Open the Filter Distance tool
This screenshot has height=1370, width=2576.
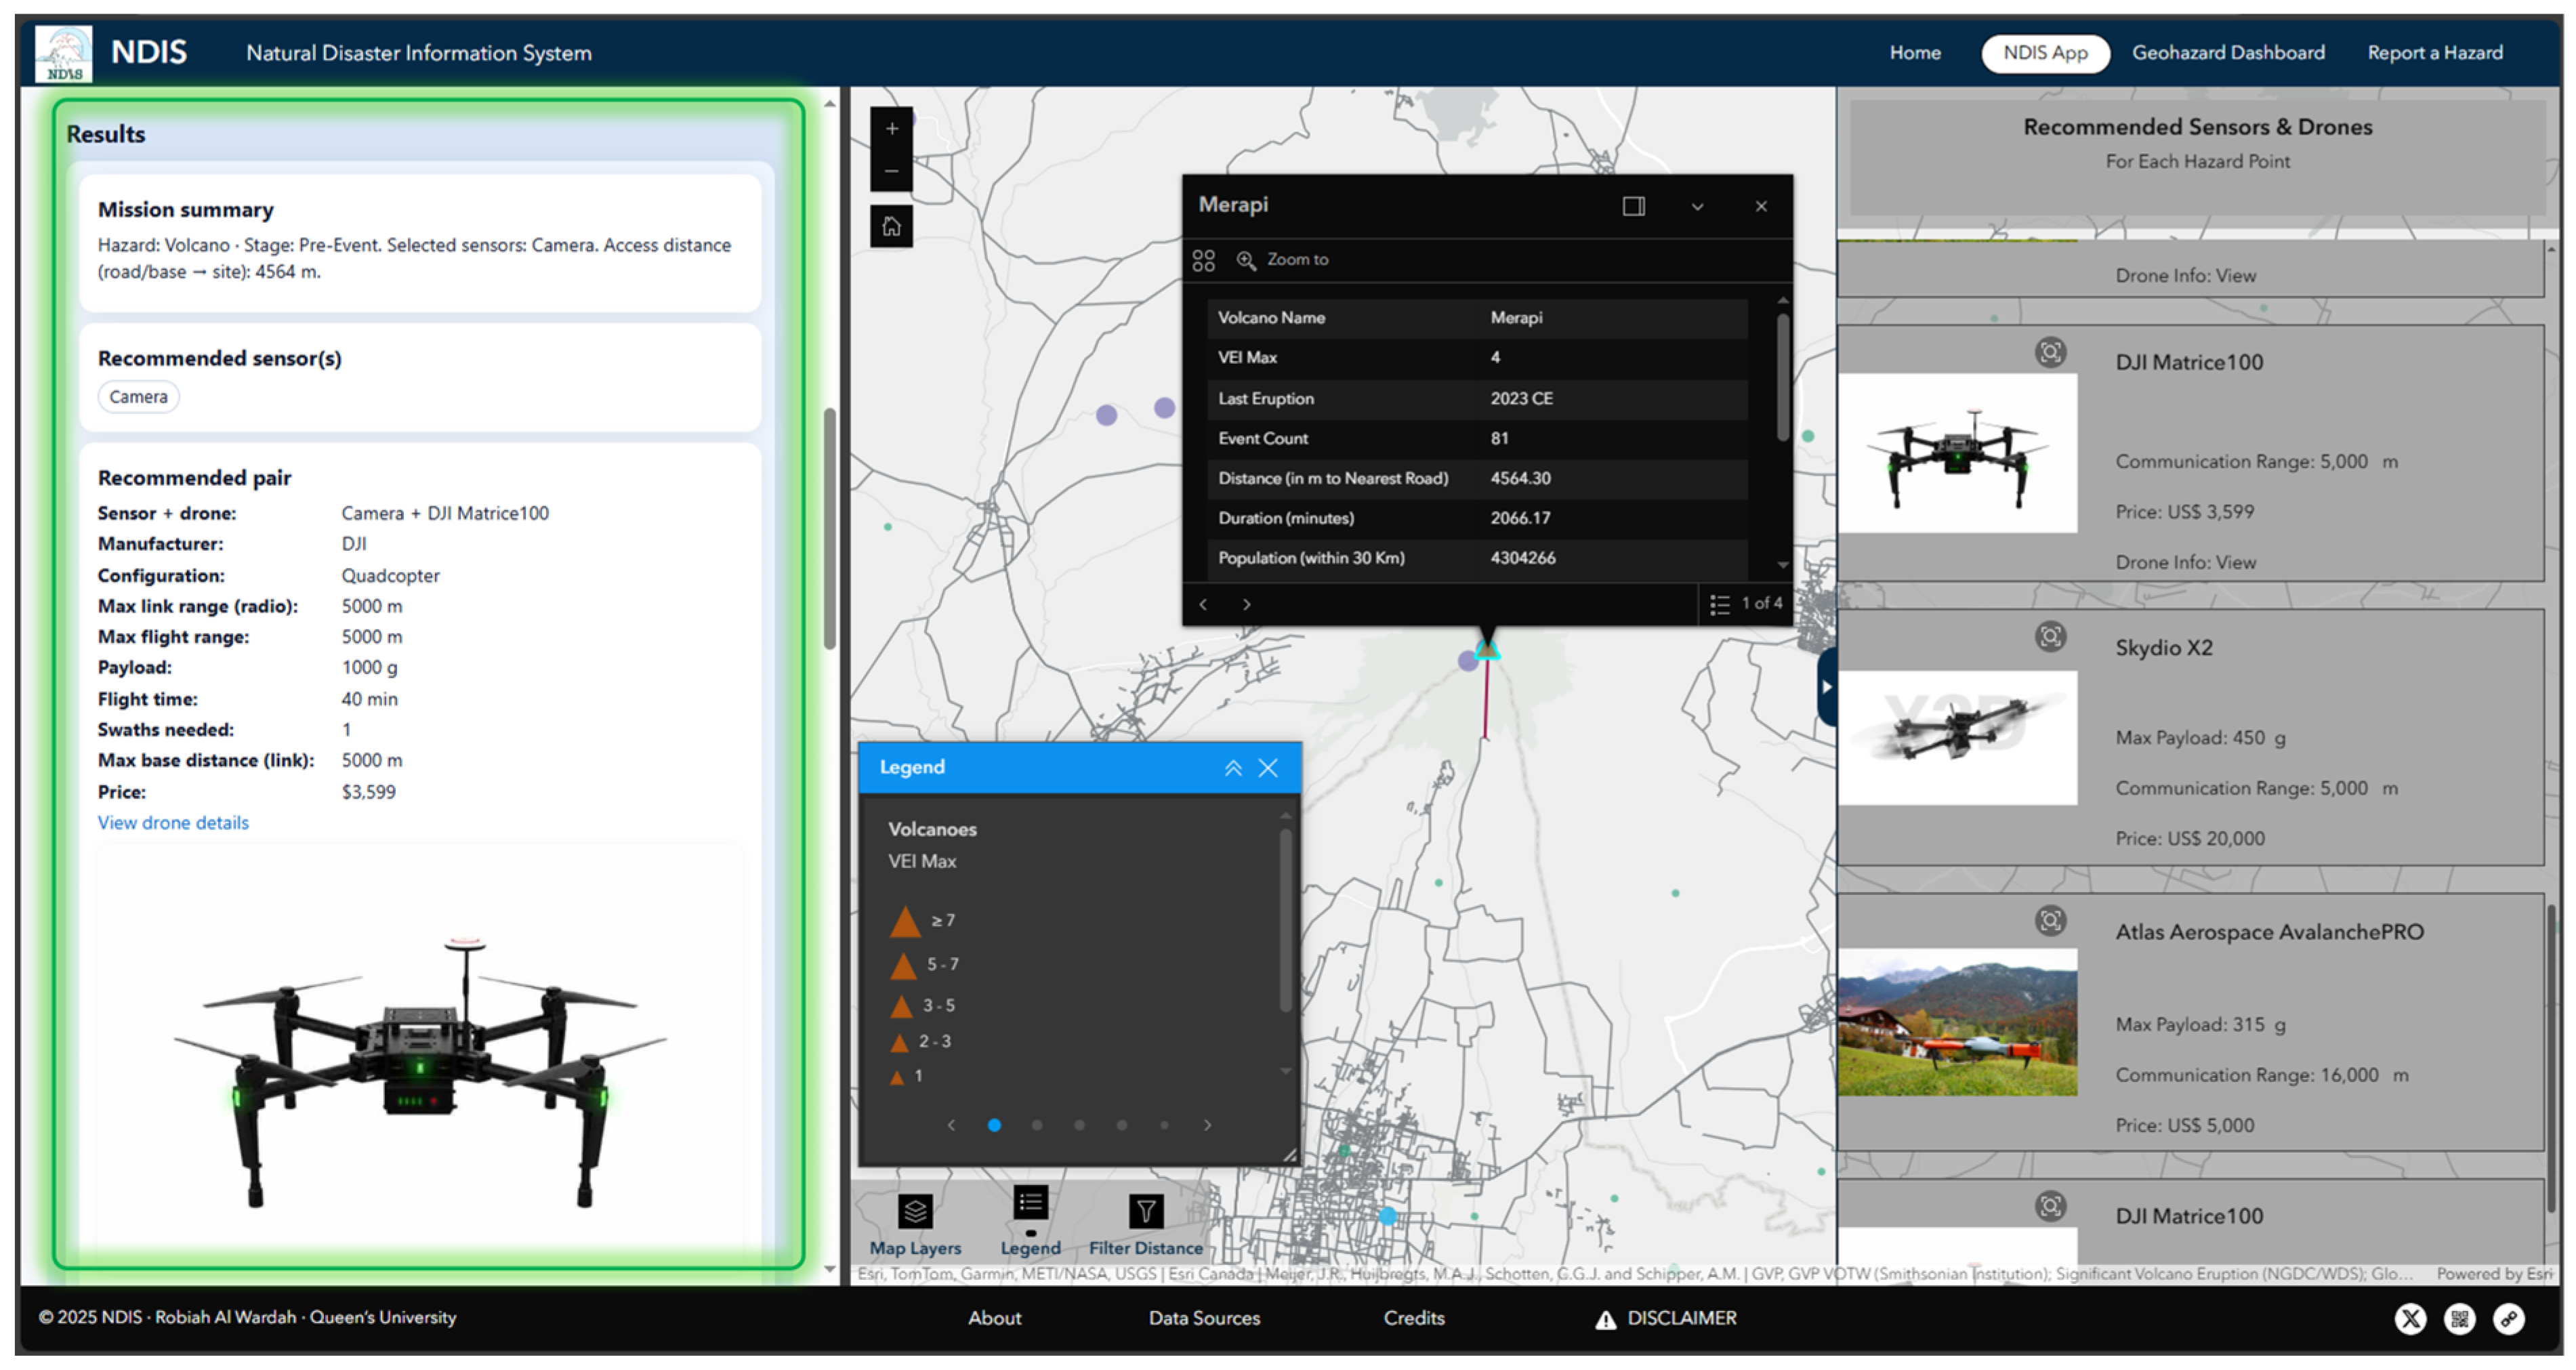[x=1145, y=1212]
